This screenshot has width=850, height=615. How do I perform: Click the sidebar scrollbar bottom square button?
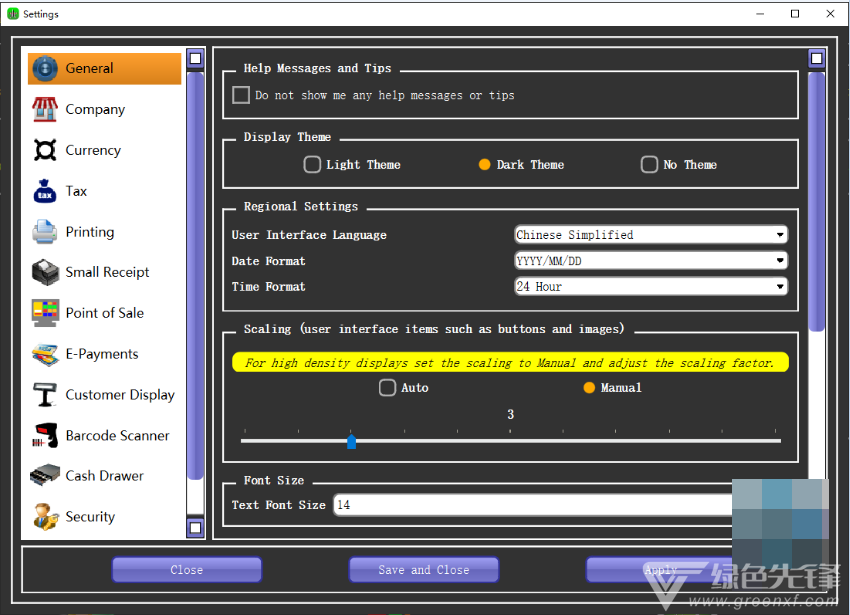click(196, 527)
